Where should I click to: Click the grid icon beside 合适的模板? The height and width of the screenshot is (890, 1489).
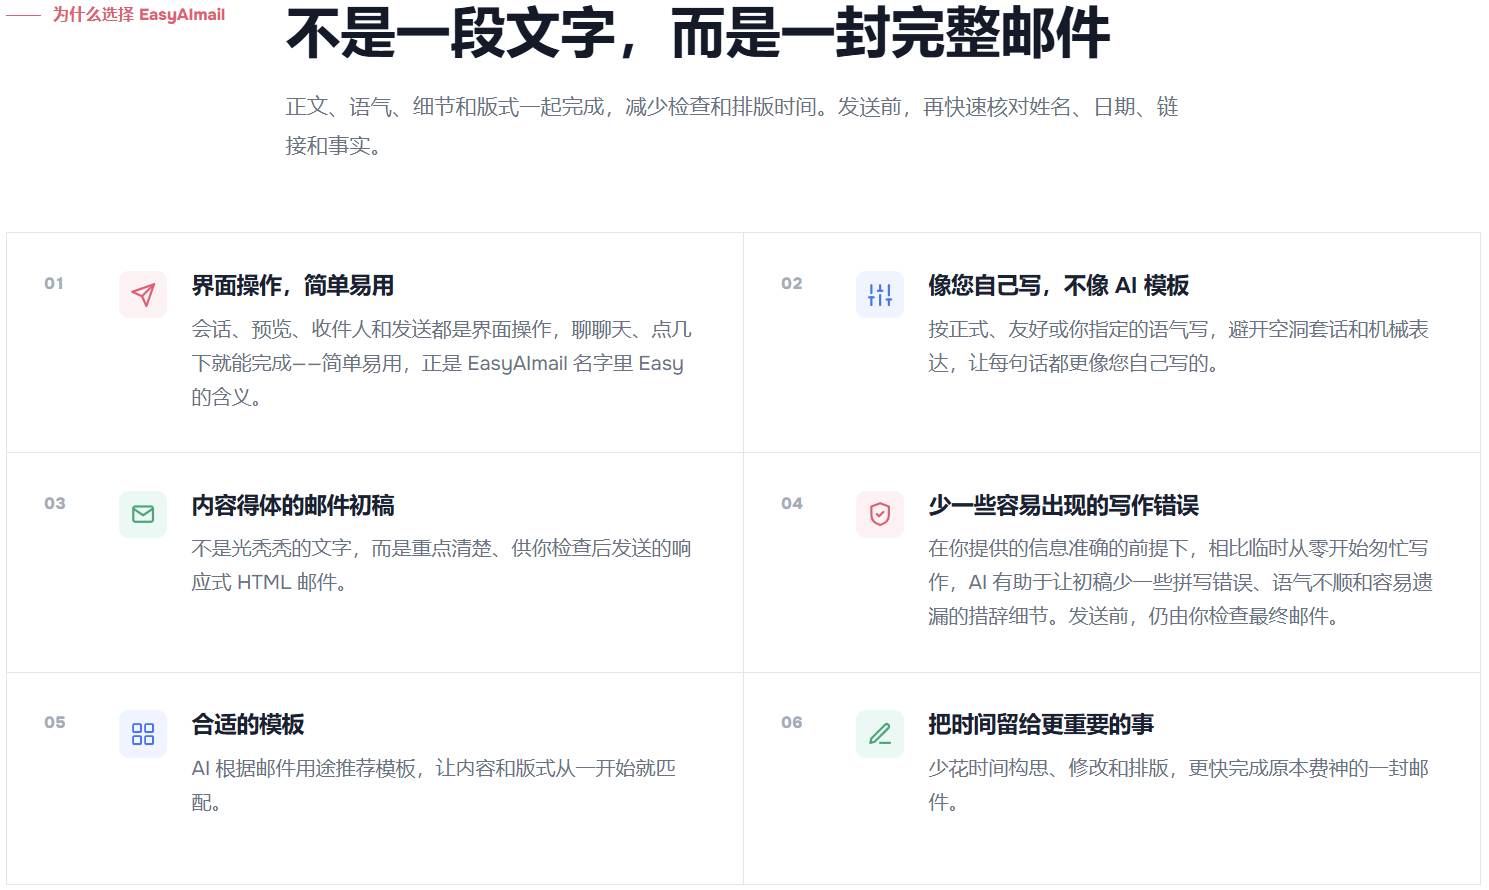pyautogui.click(x=143, y=734)
